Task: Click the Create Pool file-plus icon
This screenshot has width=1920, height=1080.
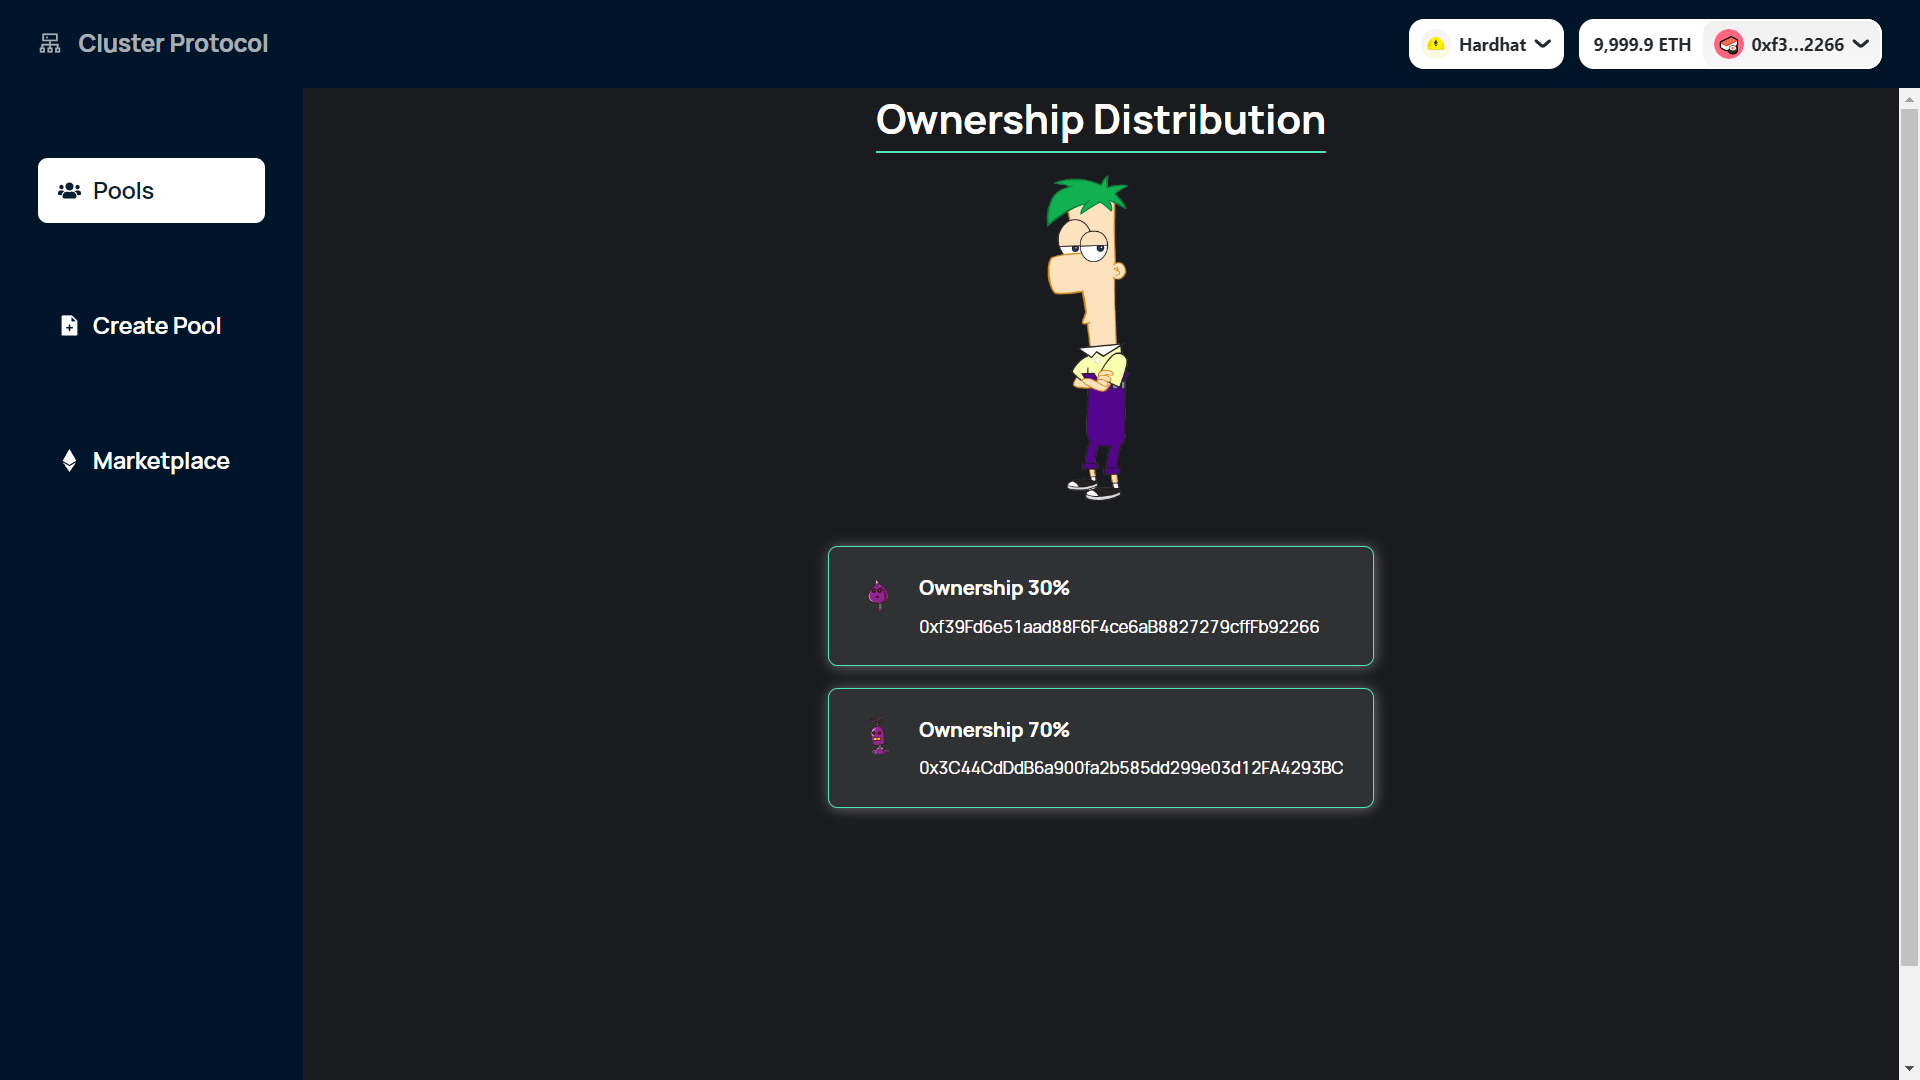Action: click(69, 326)
